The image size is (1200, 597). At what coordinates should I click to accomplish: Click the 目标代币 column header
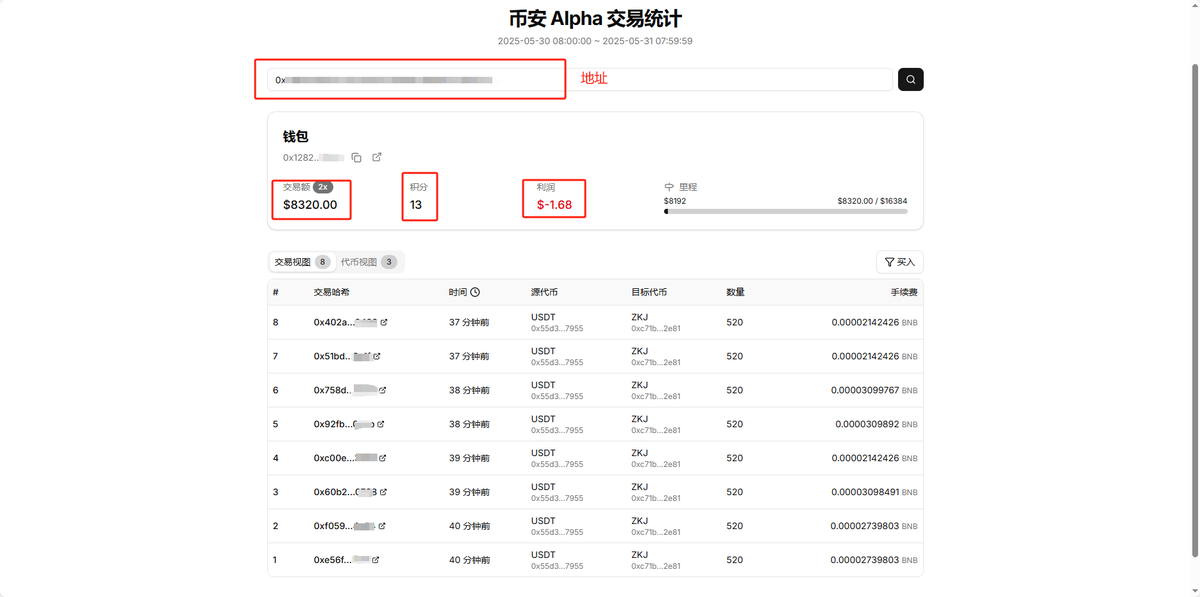coord(649,292)
